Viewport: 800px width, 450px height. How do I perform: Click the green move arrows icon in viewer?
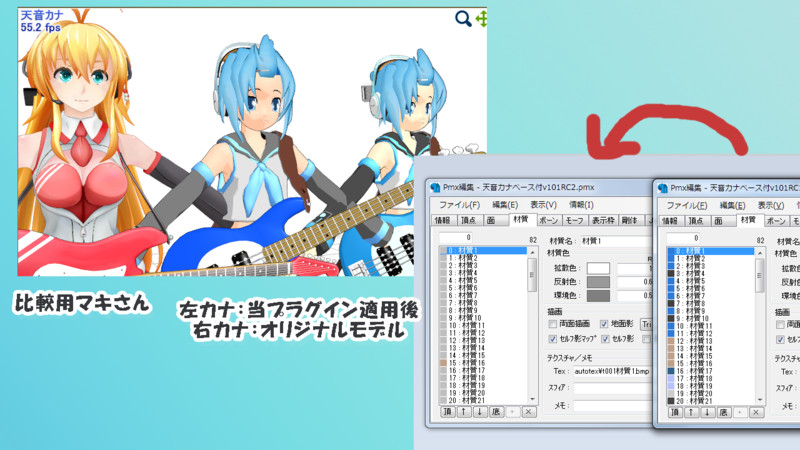point(481,19)
